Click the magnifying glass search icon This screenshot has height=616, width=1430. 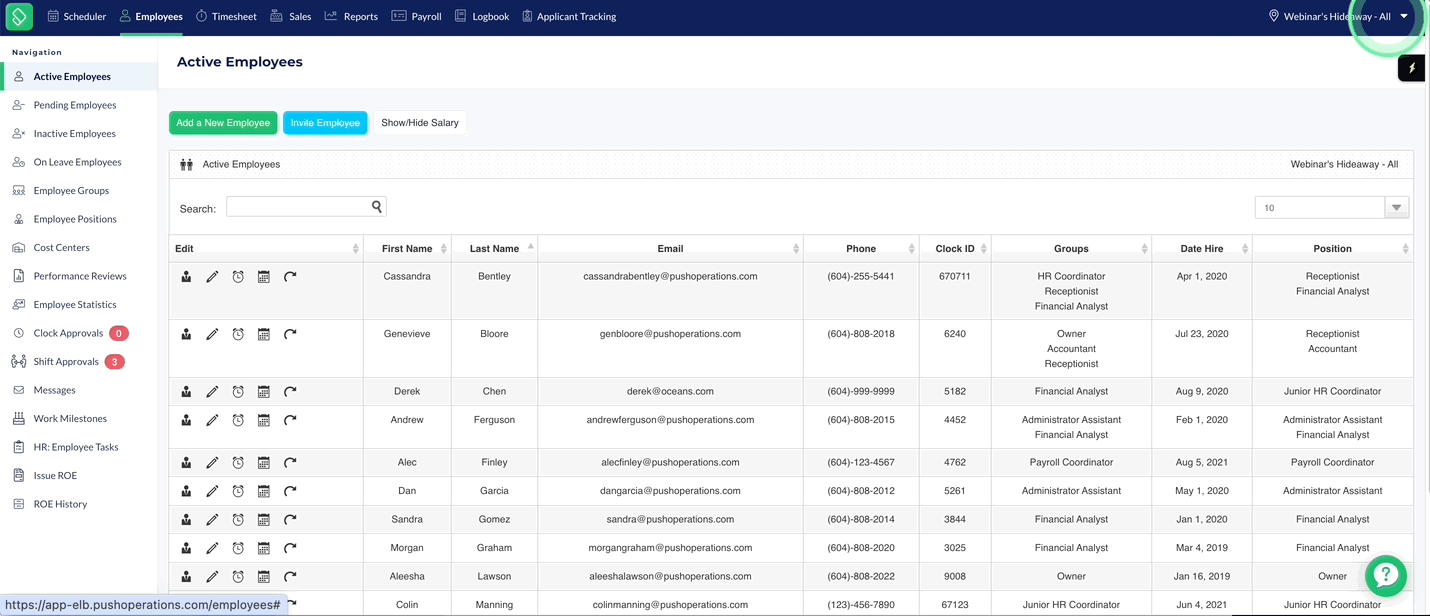click(377, 207)
